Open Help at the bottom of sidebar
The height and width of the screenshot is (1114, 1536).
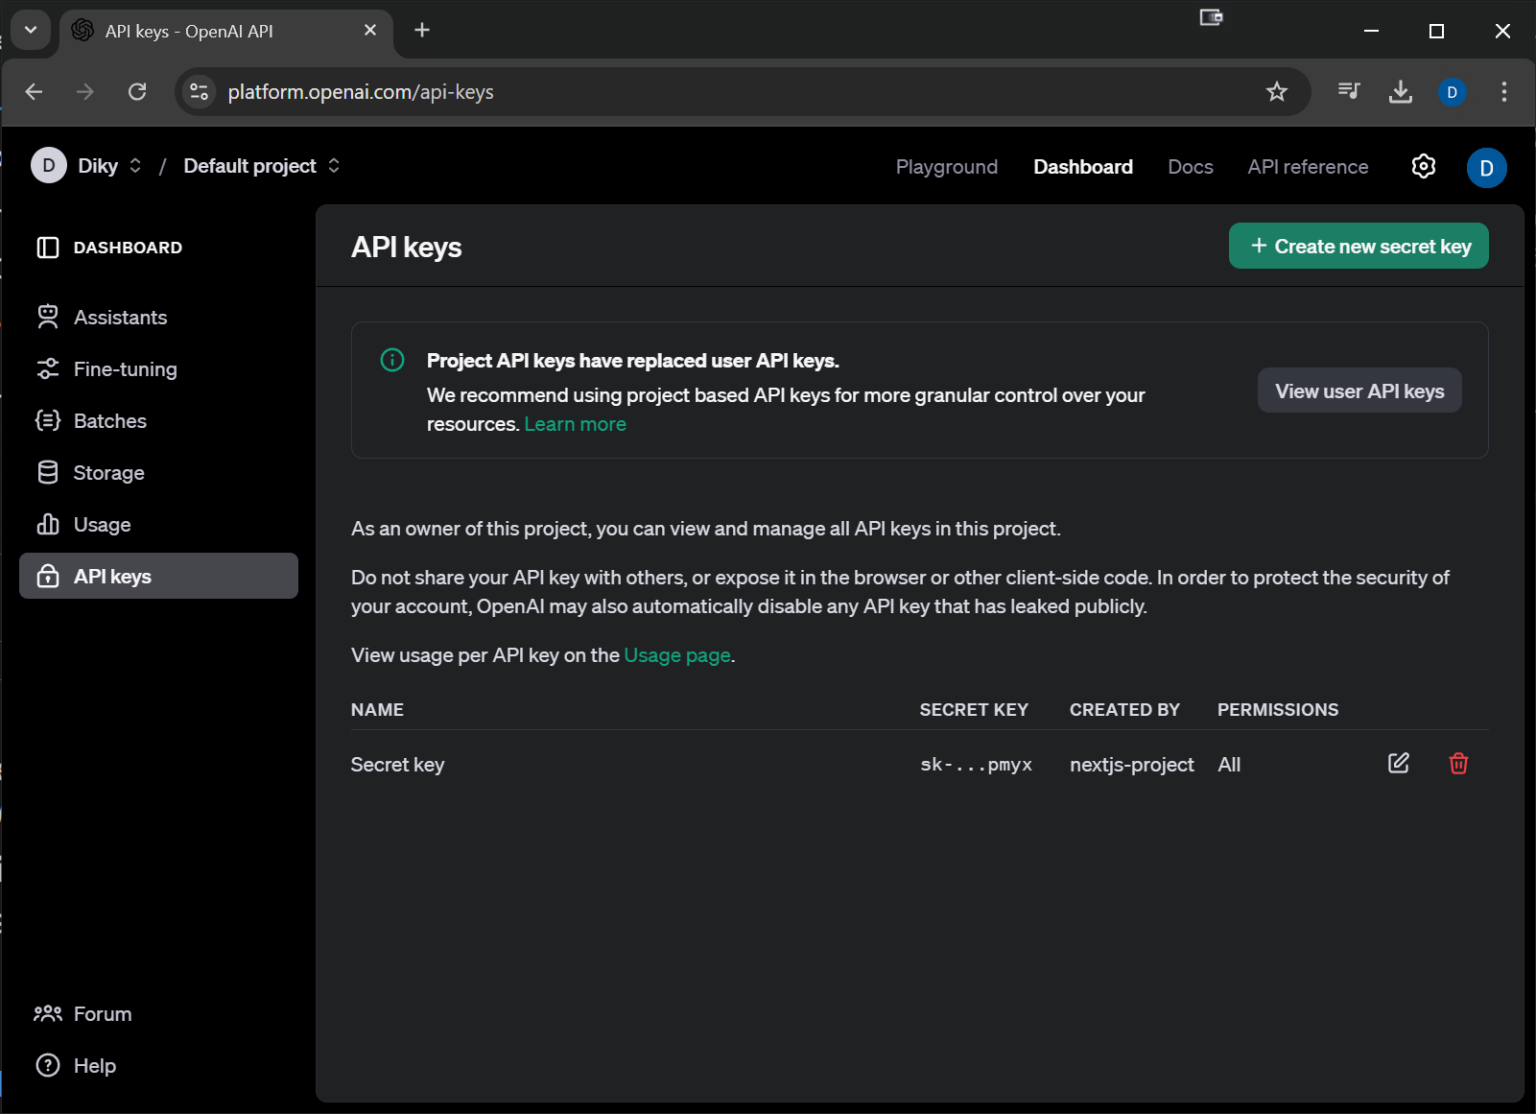[94, 1065]
